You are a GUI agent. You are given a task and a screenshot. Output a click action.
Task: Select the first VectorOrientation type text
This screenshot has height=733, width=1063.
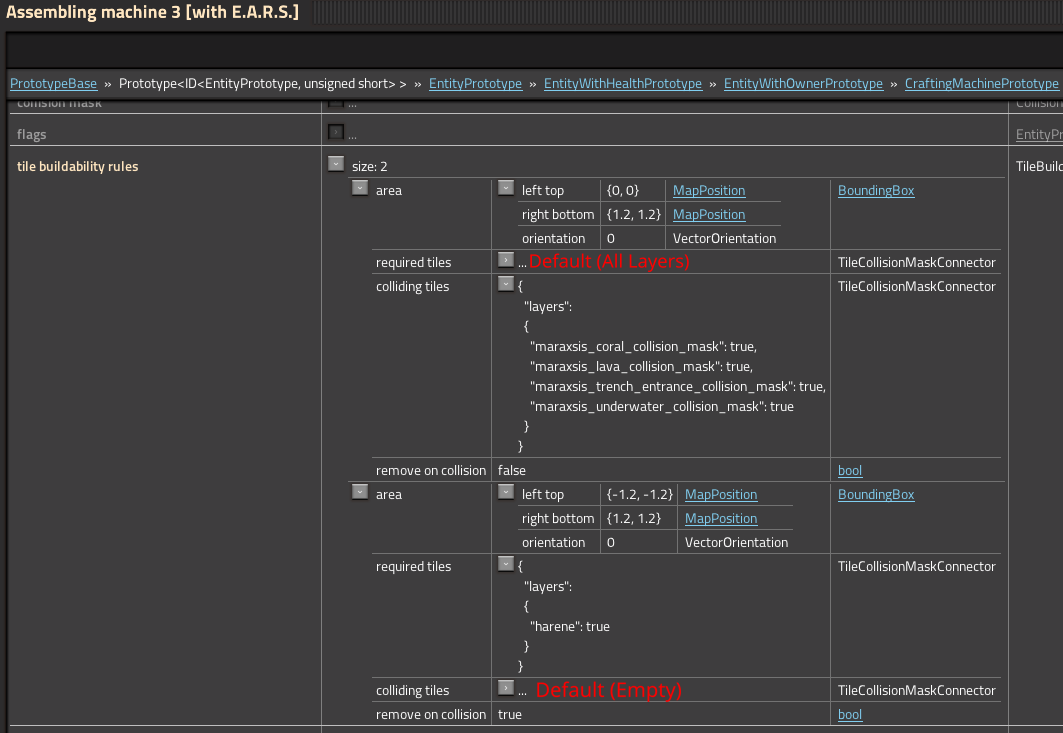[x=724, y=239]
